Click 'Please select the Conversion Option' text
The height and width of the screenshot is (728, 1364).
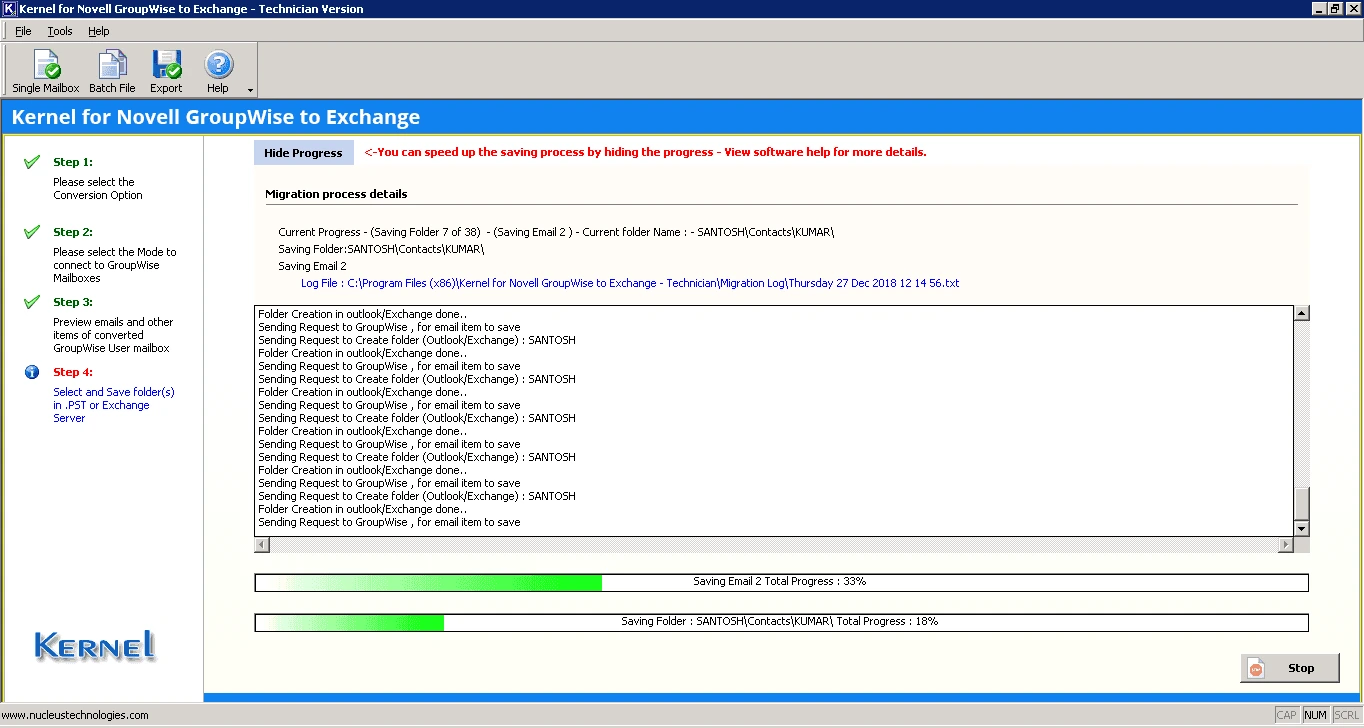click(x=98, y=189)
